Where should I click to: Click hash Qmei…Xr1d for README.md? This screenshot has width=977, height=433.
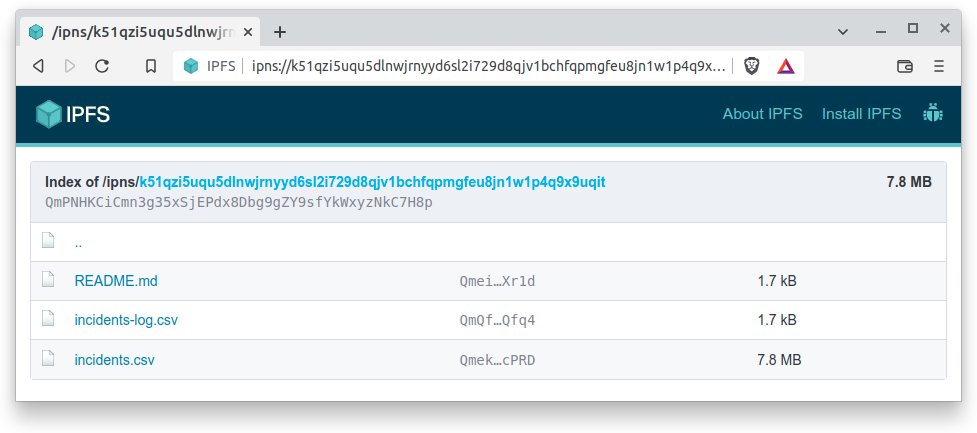tap(497, 282)
